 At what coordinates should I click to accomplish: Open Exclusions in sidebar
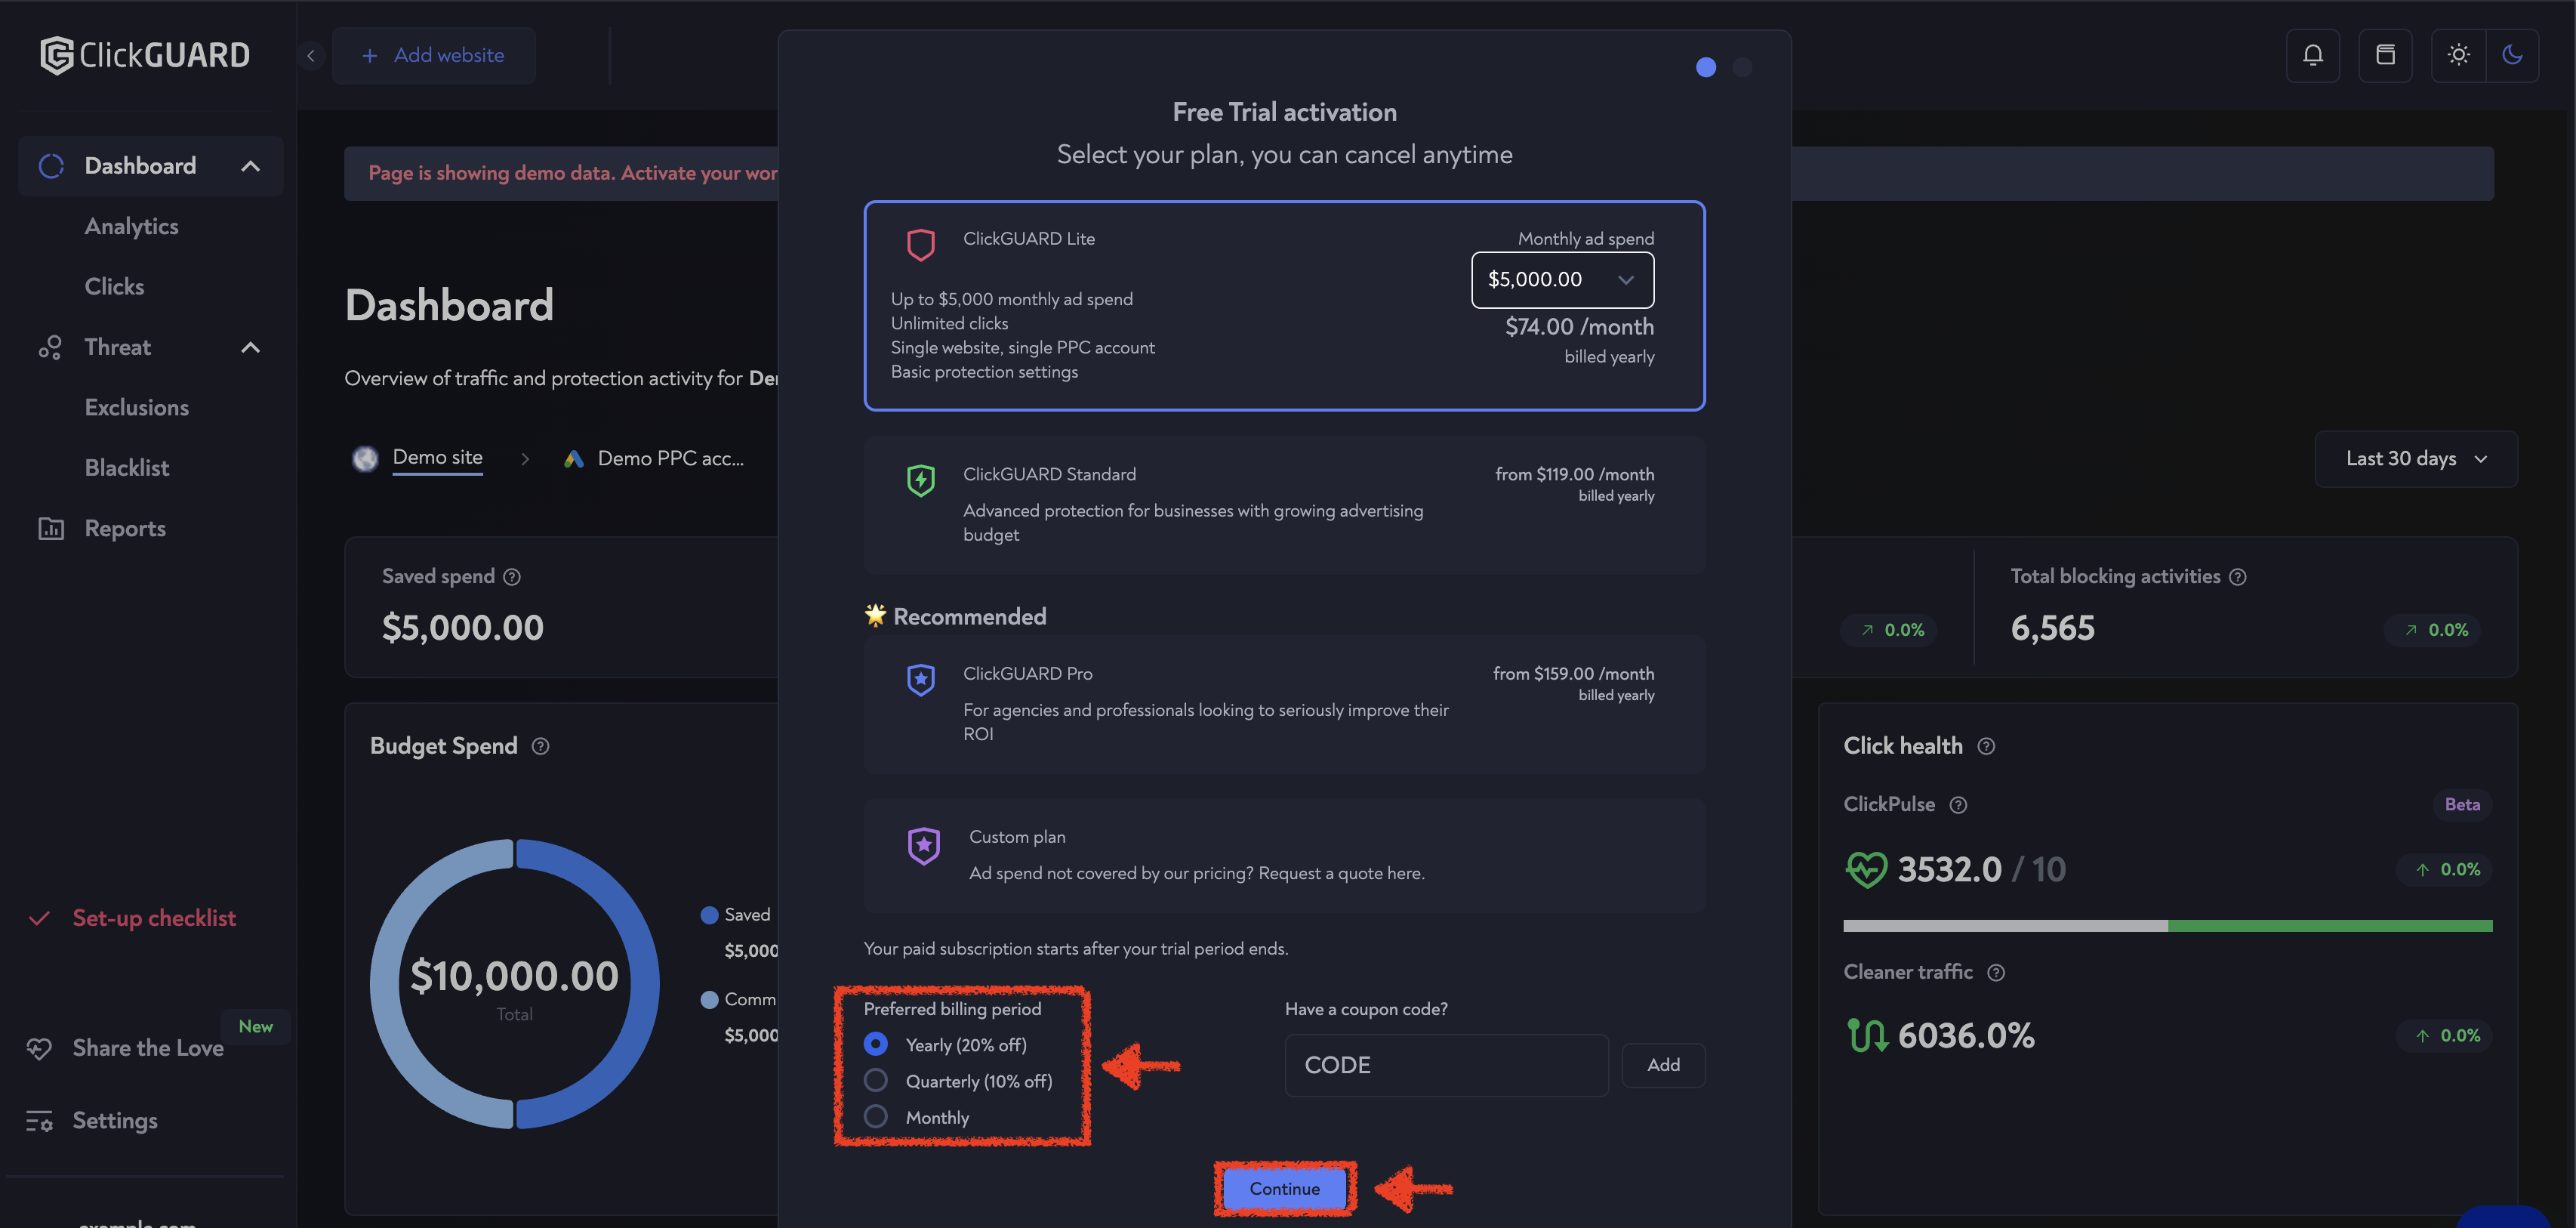(137, 407)
